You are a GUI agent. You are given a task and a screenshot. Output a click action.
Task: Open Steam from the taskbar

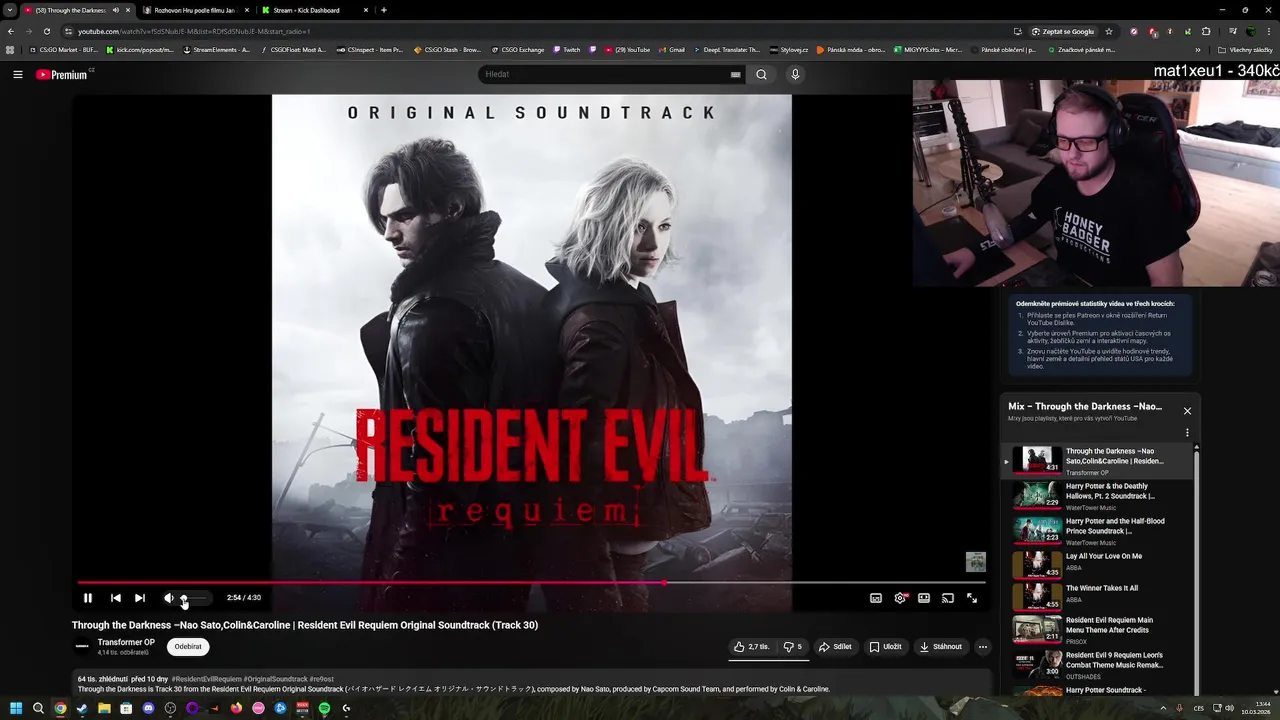pyautogui.click(x=82, y=708)
